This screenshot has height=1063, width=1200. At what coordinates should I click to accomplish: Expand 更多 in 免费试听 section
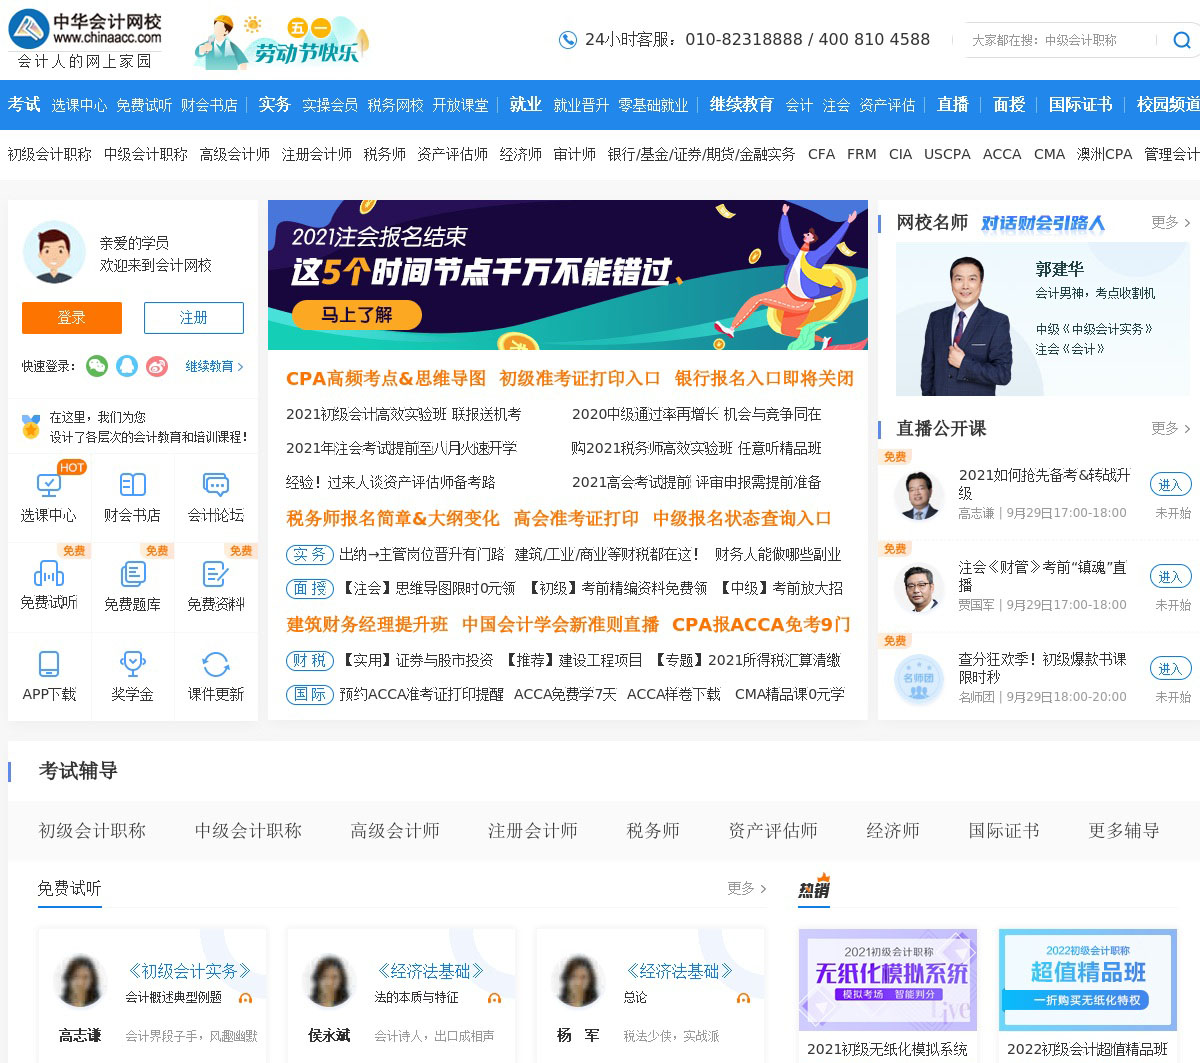click(x=746, y=888)
